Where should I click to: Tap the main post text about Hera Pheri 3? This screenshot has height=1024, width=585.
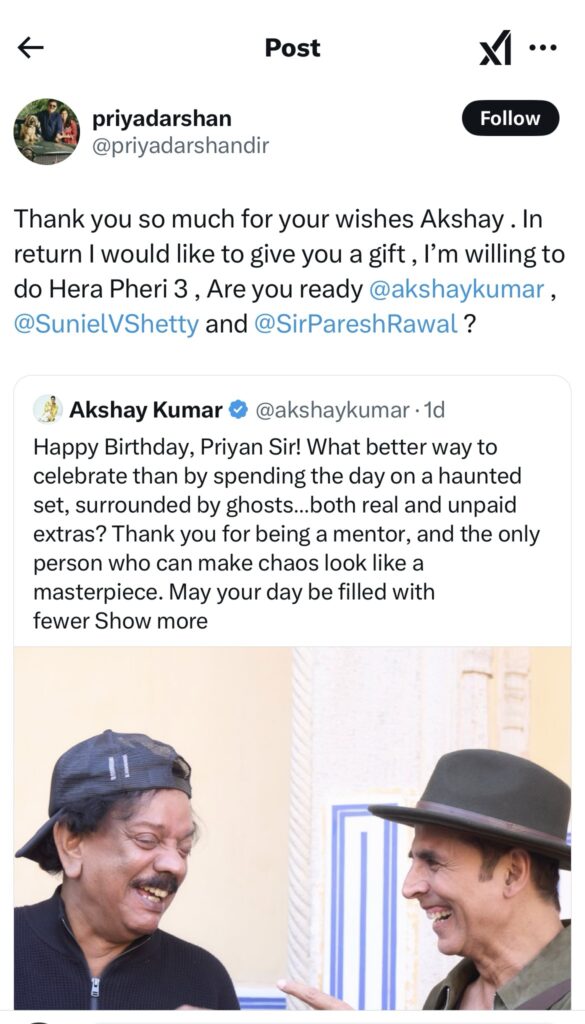tap(289, 271)
